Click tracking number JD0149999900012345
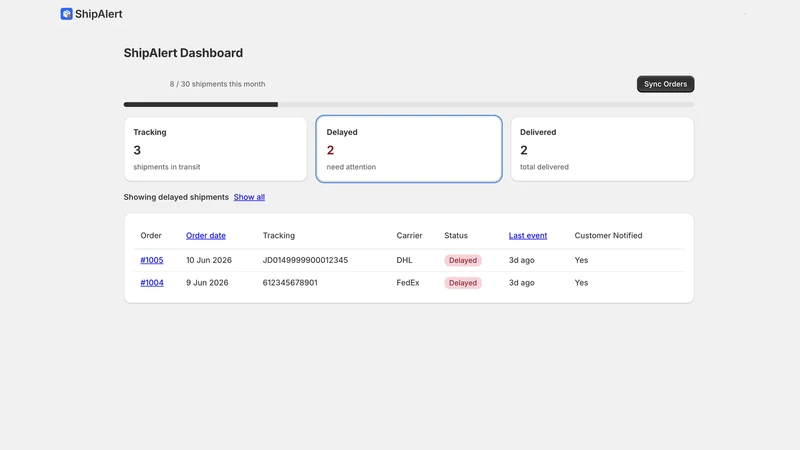This screenshot has height=450, width=800. [x=305, y=260]
